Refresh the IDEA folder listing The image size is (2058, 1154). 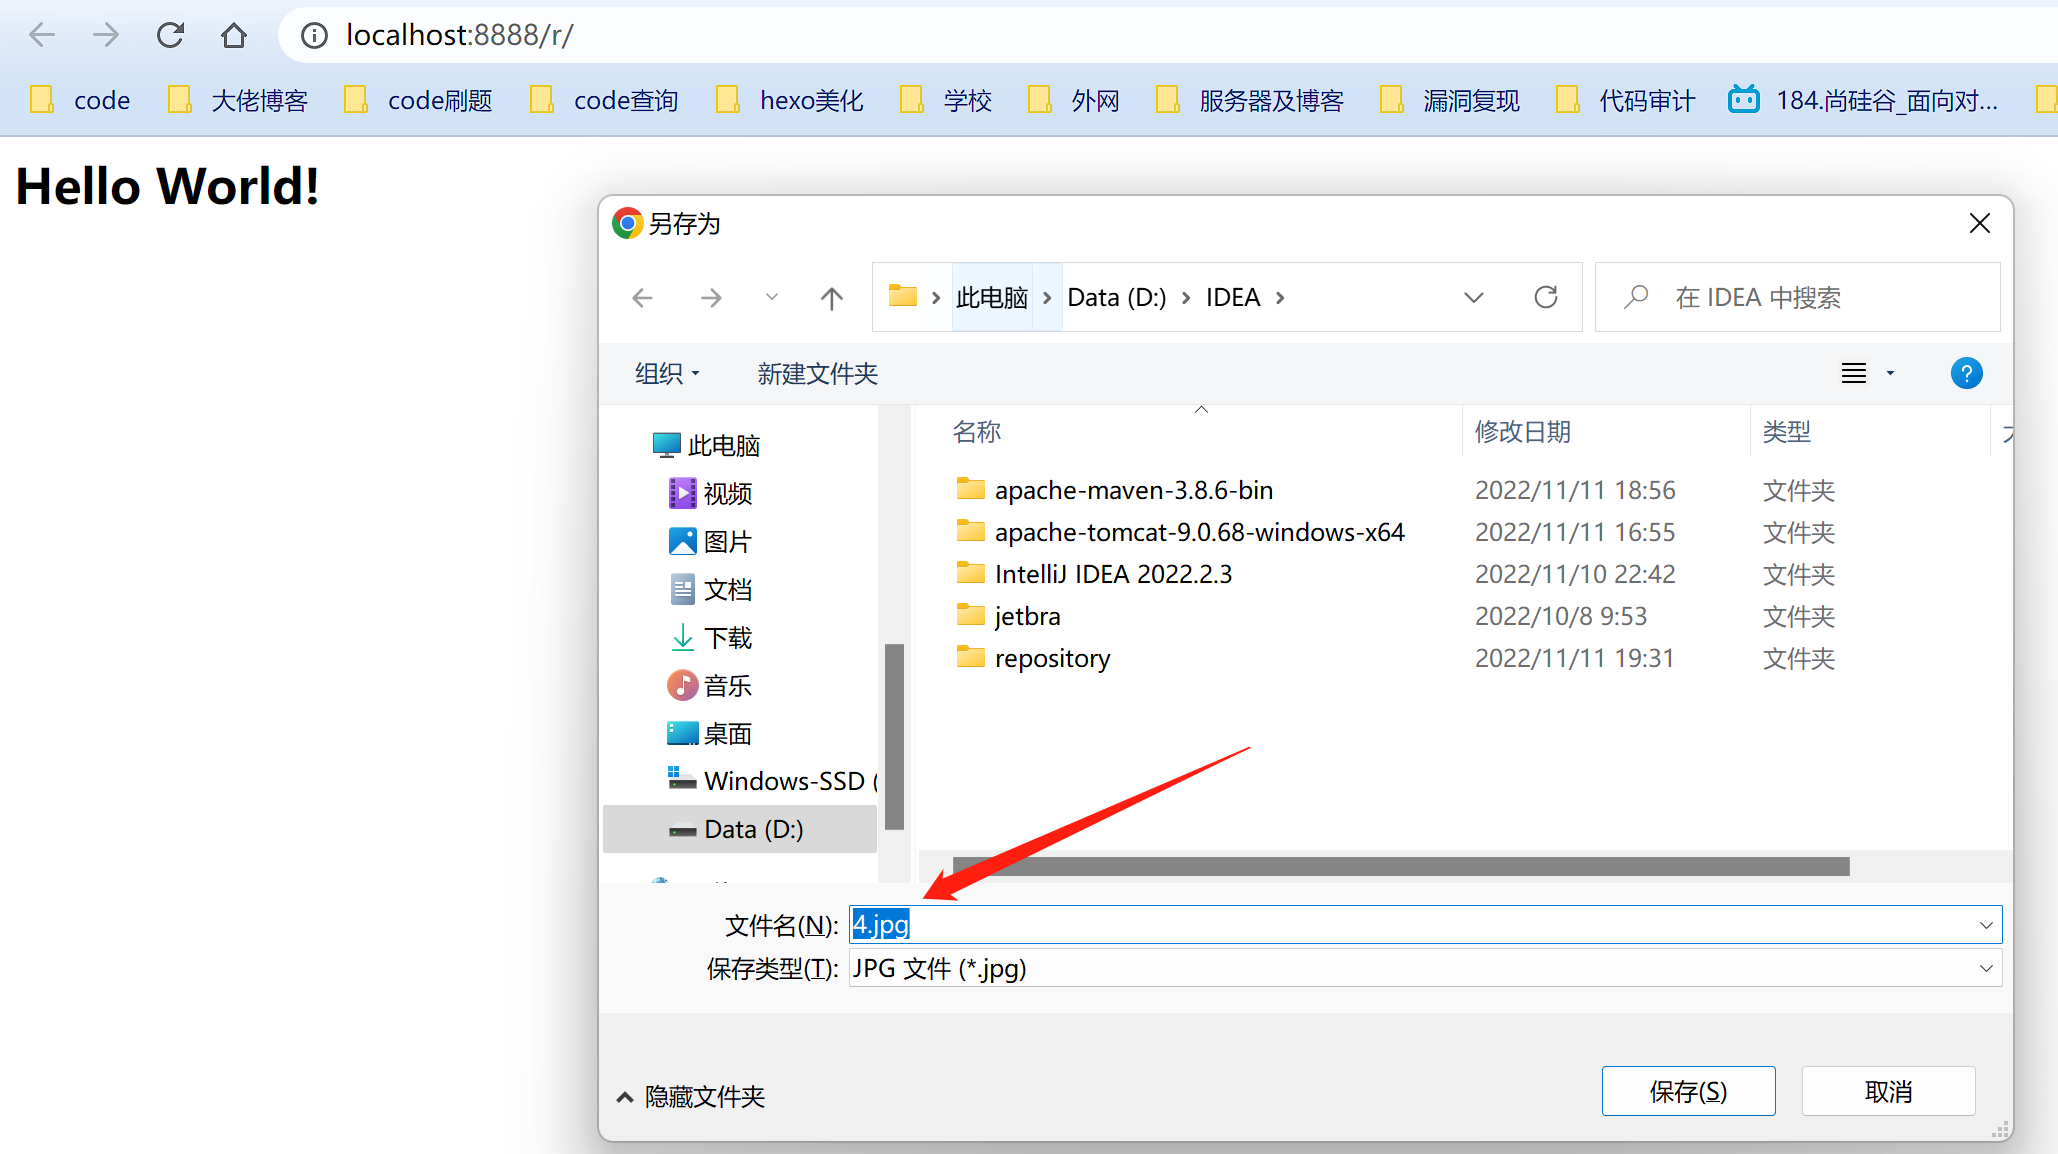point(1546,297)
